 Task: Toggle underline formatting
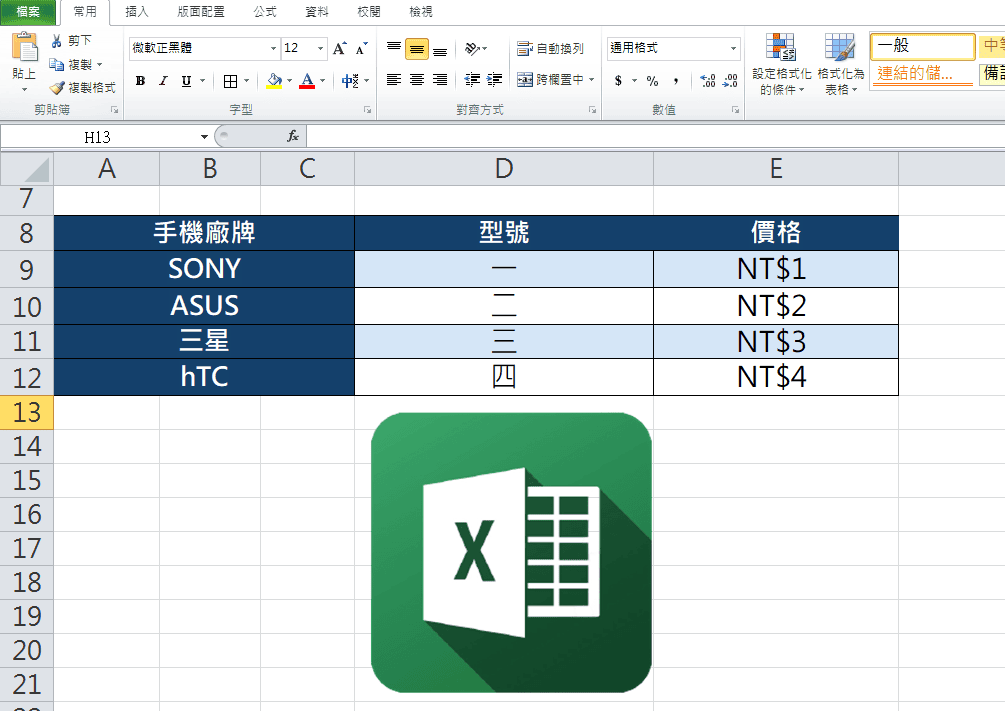coord(186,81)
